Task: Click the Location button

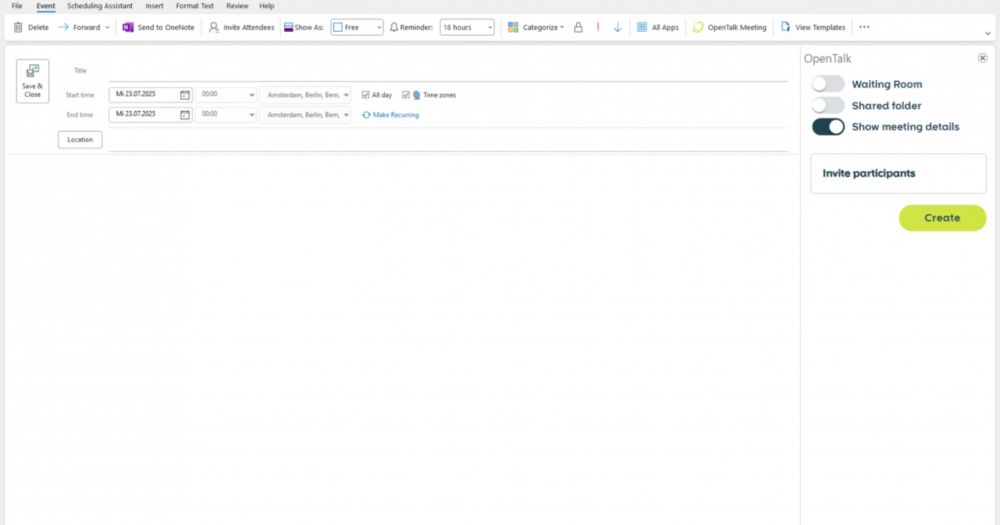Action: pyautogui.click(x=80, y=140)
